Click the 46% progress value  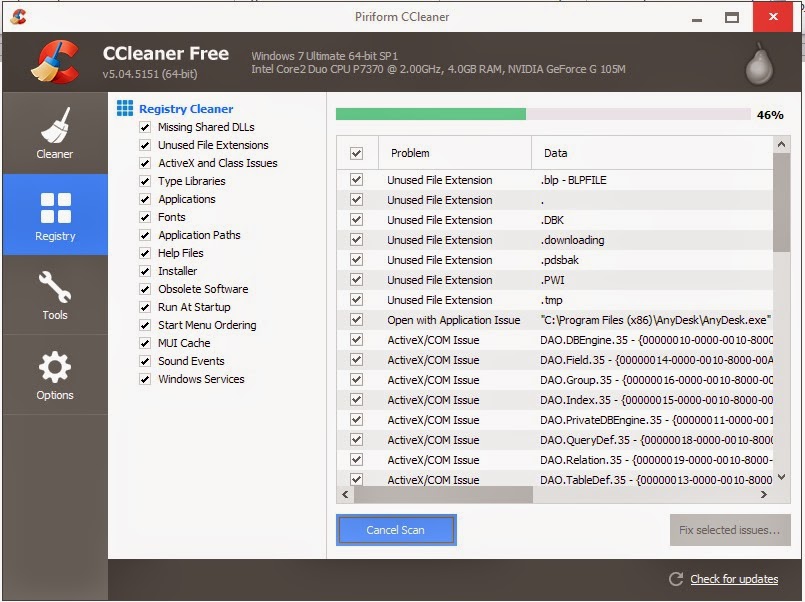tap(770, 115)
